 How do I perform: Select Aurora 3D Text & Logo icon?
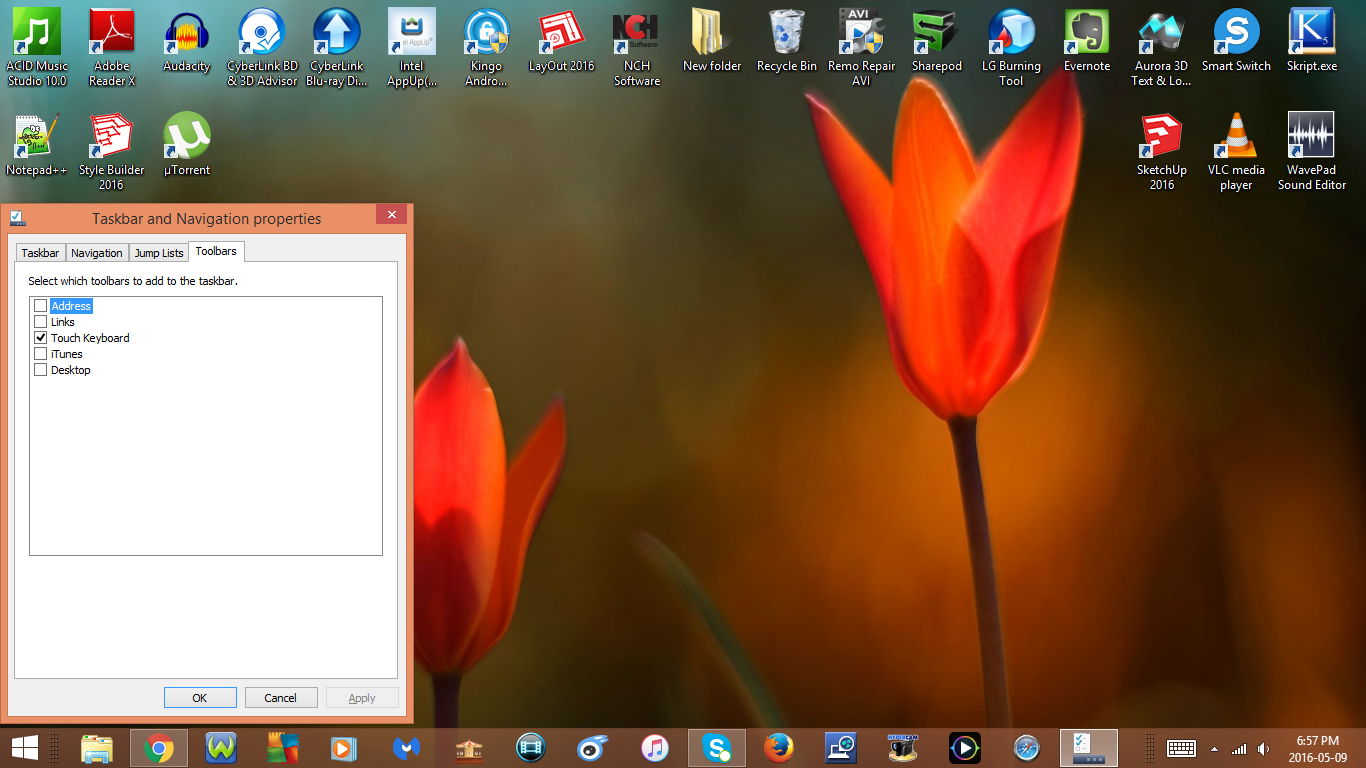coord(1161,46)
